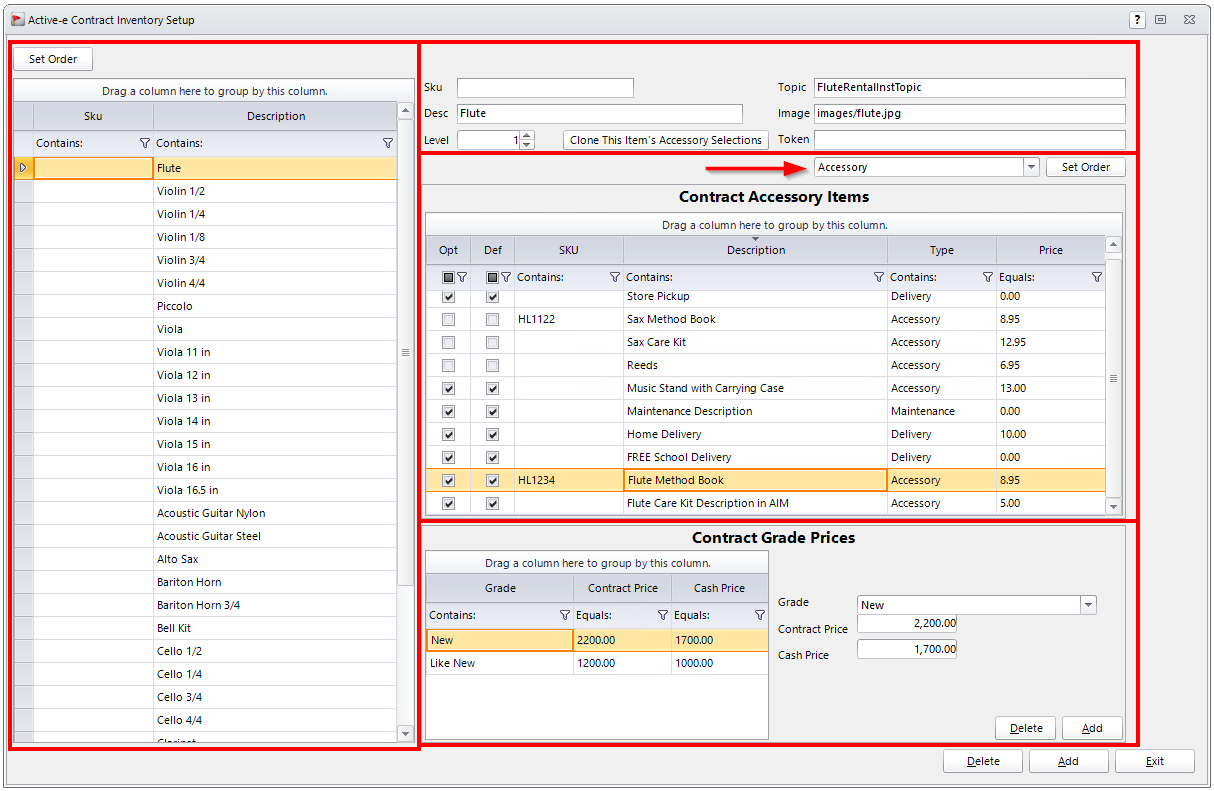Click the Opt column filter funnel icon
Image resolution: width=1214 pixels, height=791 pixels.
[462, 277]
